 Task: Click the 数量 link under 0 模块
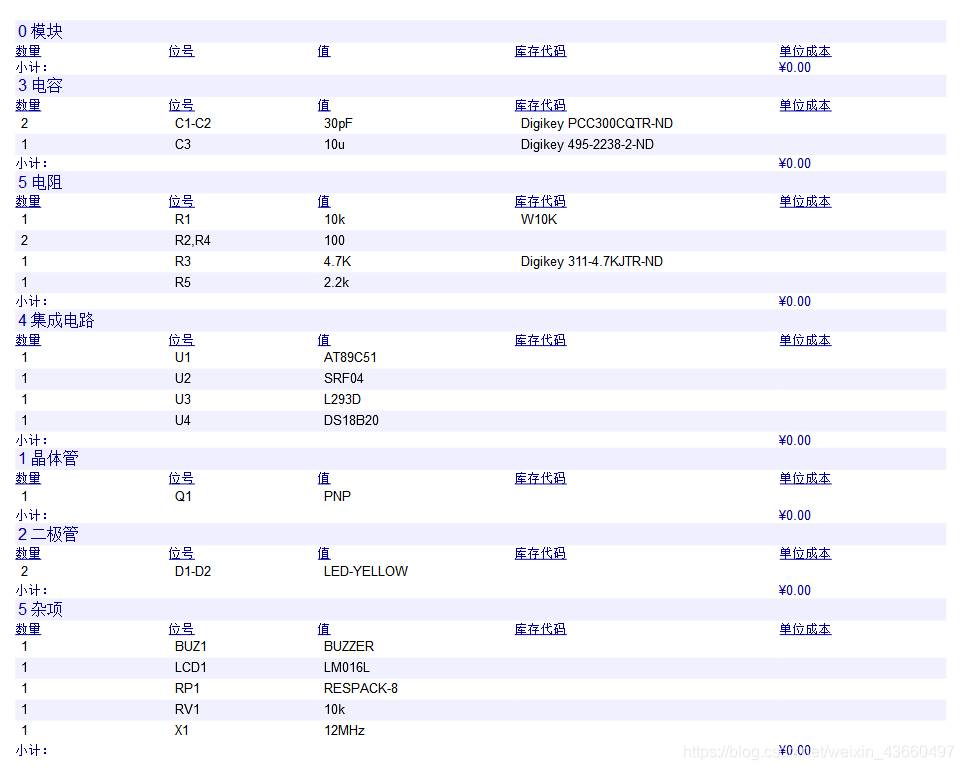click(x=28, y=51)
